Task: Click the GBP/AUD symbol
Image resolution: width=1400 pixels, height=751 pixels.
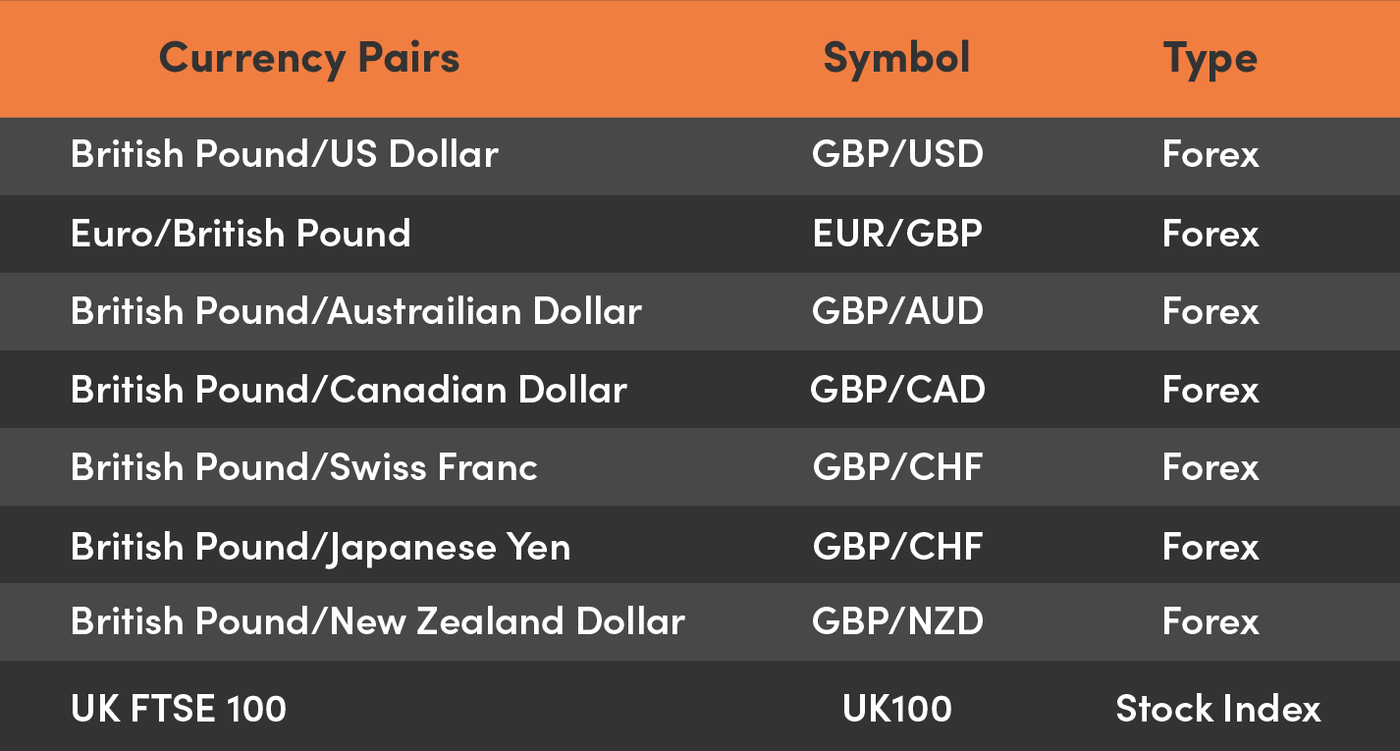Action: (x=897, y=312)
